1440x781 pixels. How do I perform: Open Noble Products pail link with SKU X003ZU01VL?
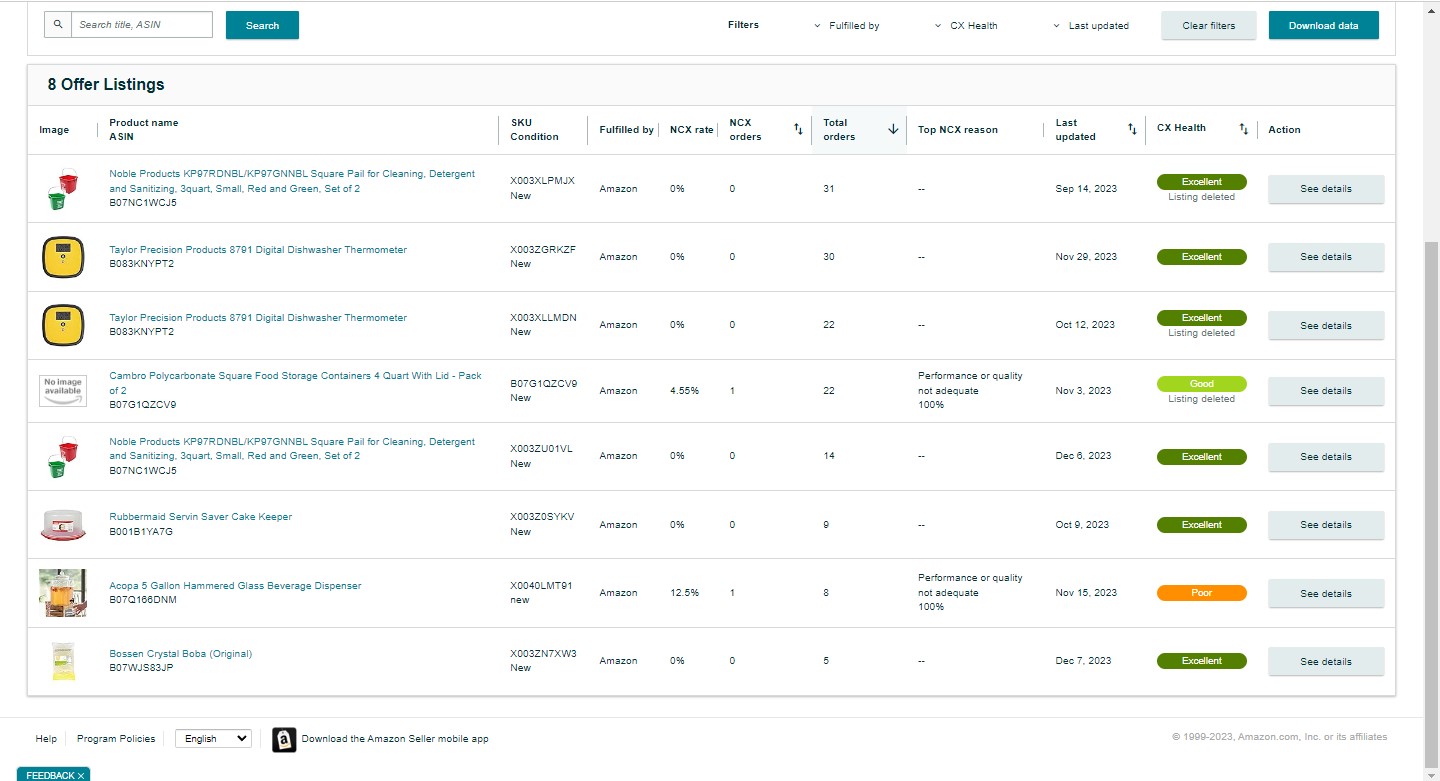(x=292, y=449)
